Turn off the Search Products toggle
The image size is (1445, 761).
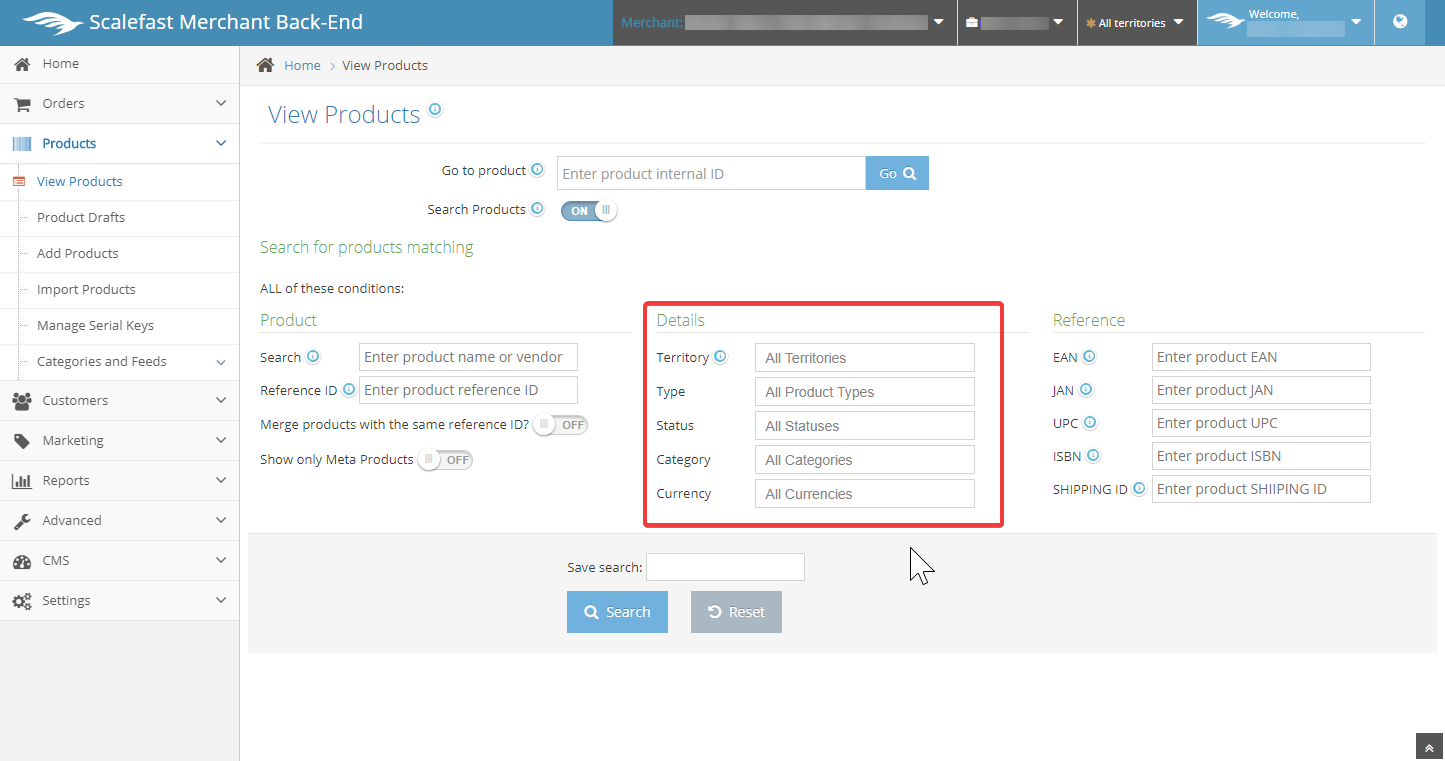click(589, 211)
